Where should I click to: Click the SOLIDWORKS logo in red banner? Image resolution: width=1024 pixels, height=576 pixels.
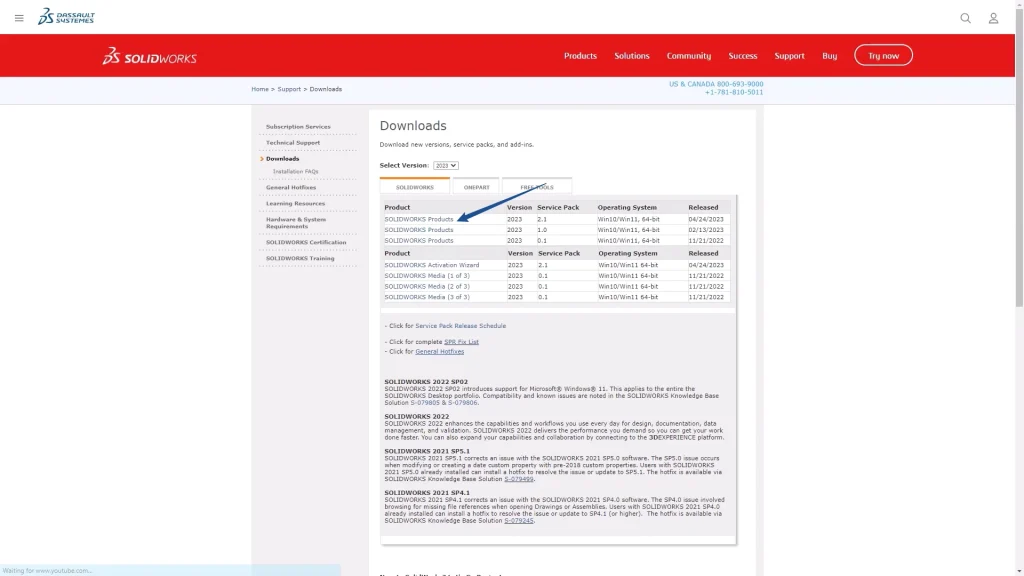coord(150,56)
